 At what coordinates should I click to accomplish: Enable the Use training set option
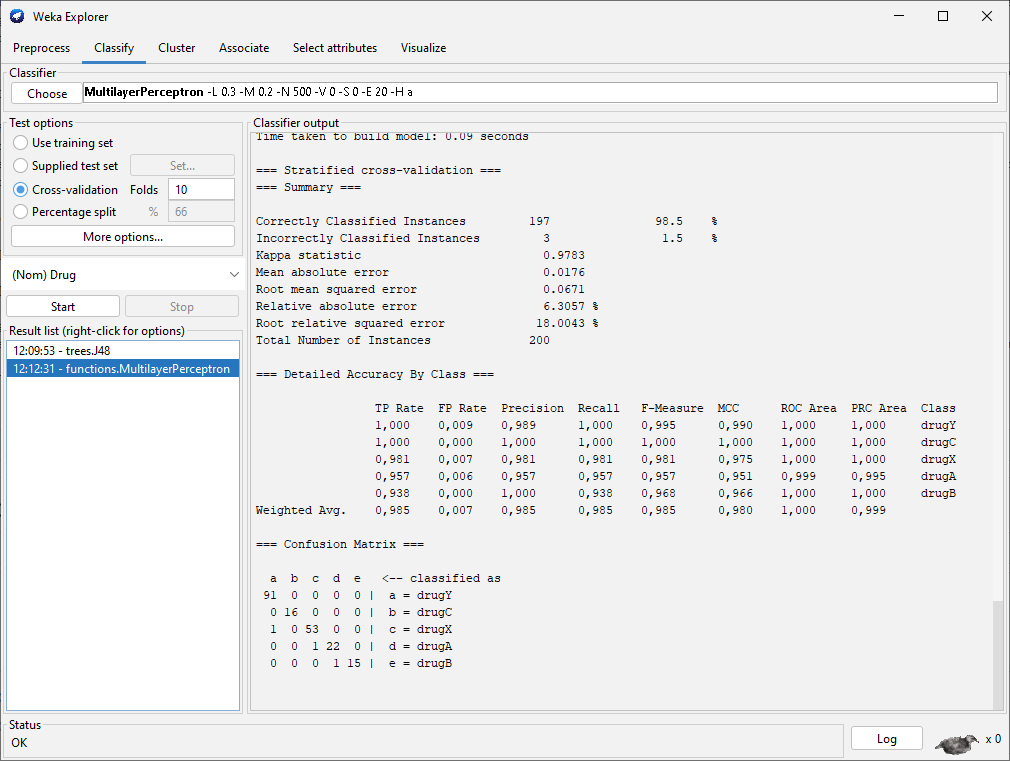click(x=21, y=142)
